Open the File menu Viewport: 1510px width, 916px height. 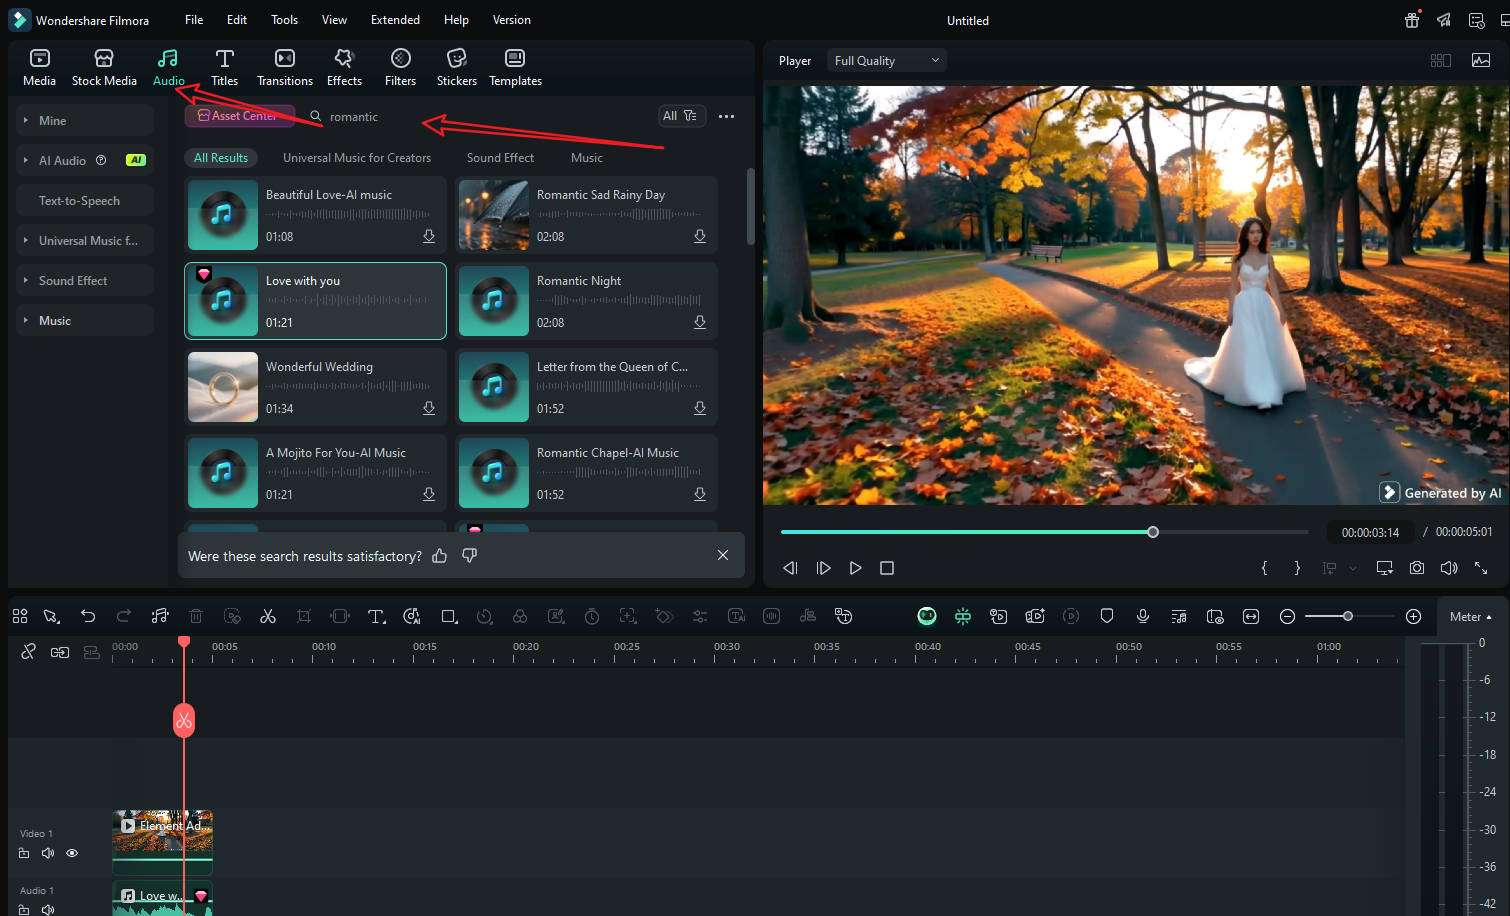click(x=194, y=20)
